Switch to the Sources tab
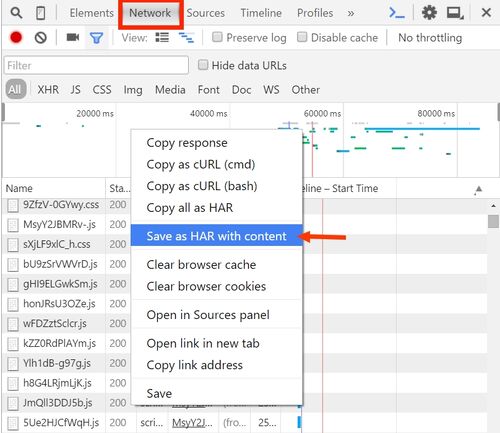The height and width of the screenshot is (433, 500). [x=205, y=13]
